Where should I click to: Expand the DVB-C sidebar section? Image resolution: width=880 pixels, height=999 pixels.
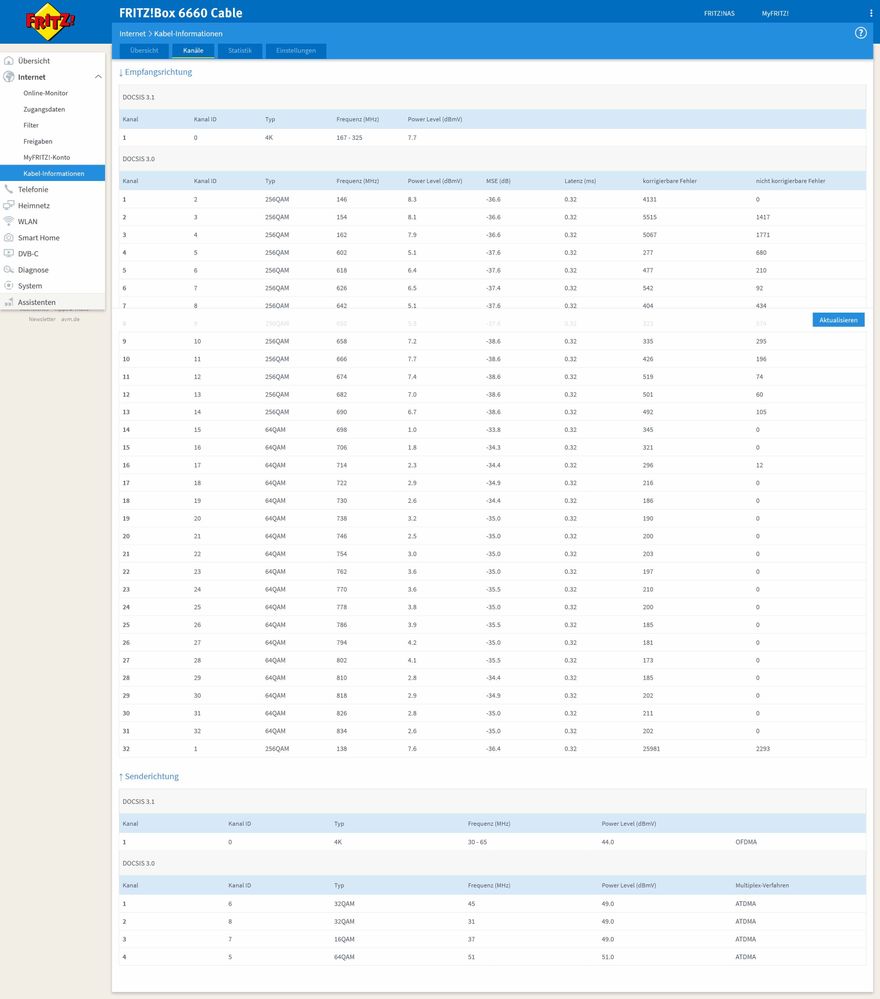28,254
